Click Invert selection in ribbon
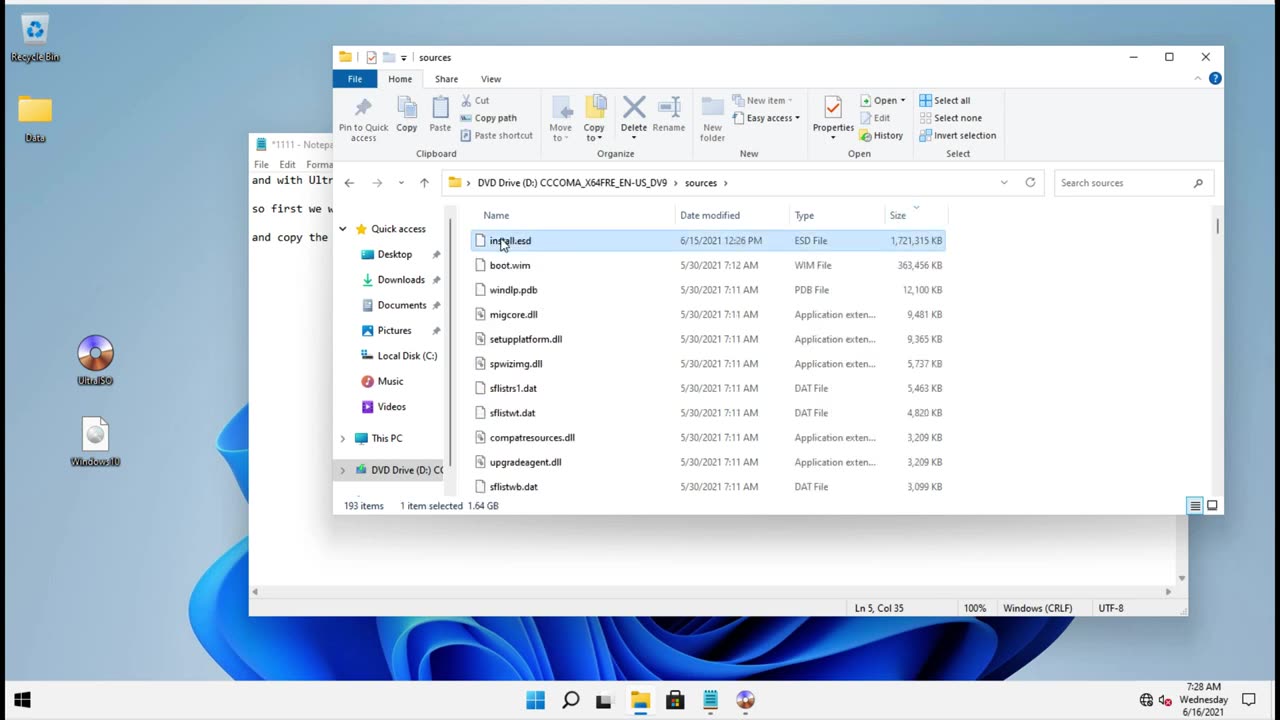The width and height of the screenshot is (1280, 720). click(957, 135)
